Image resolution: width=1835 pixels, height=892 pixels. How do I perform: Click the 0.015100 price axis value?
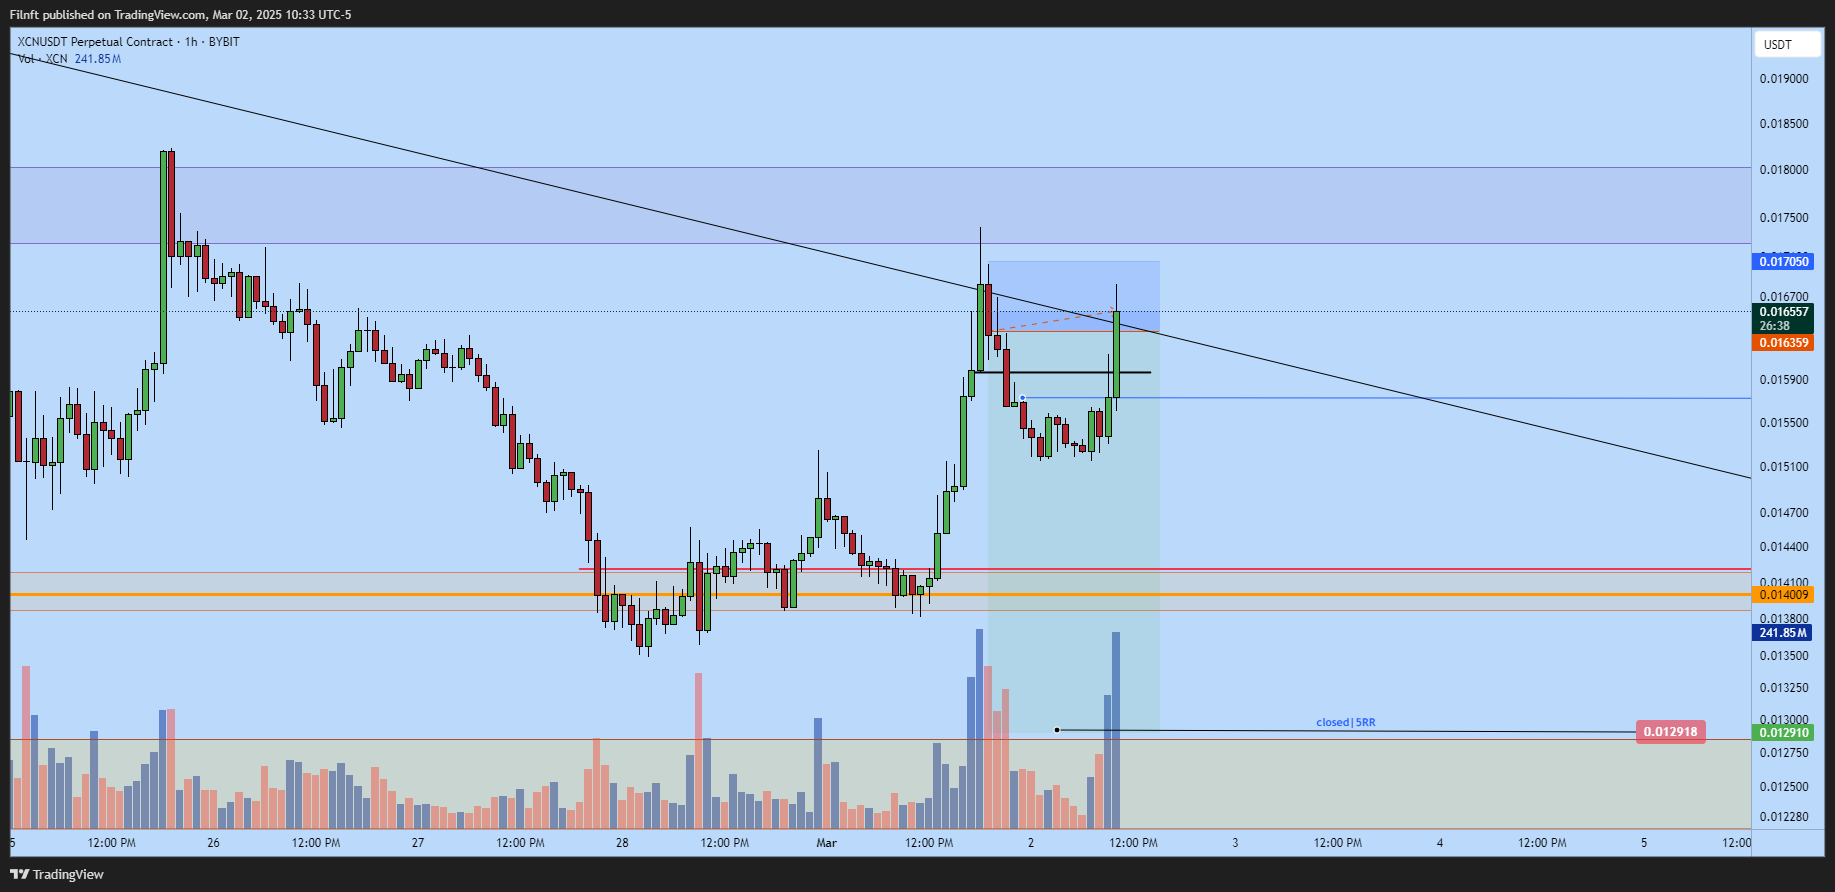coord(1784,467)
